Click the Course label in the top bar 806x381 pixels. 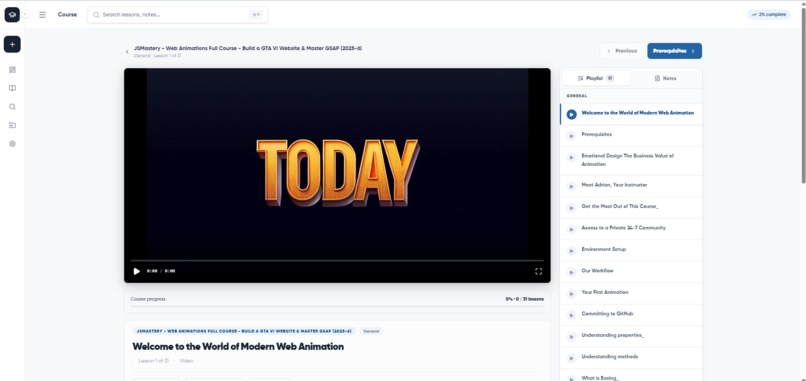[x=67, y=14]
